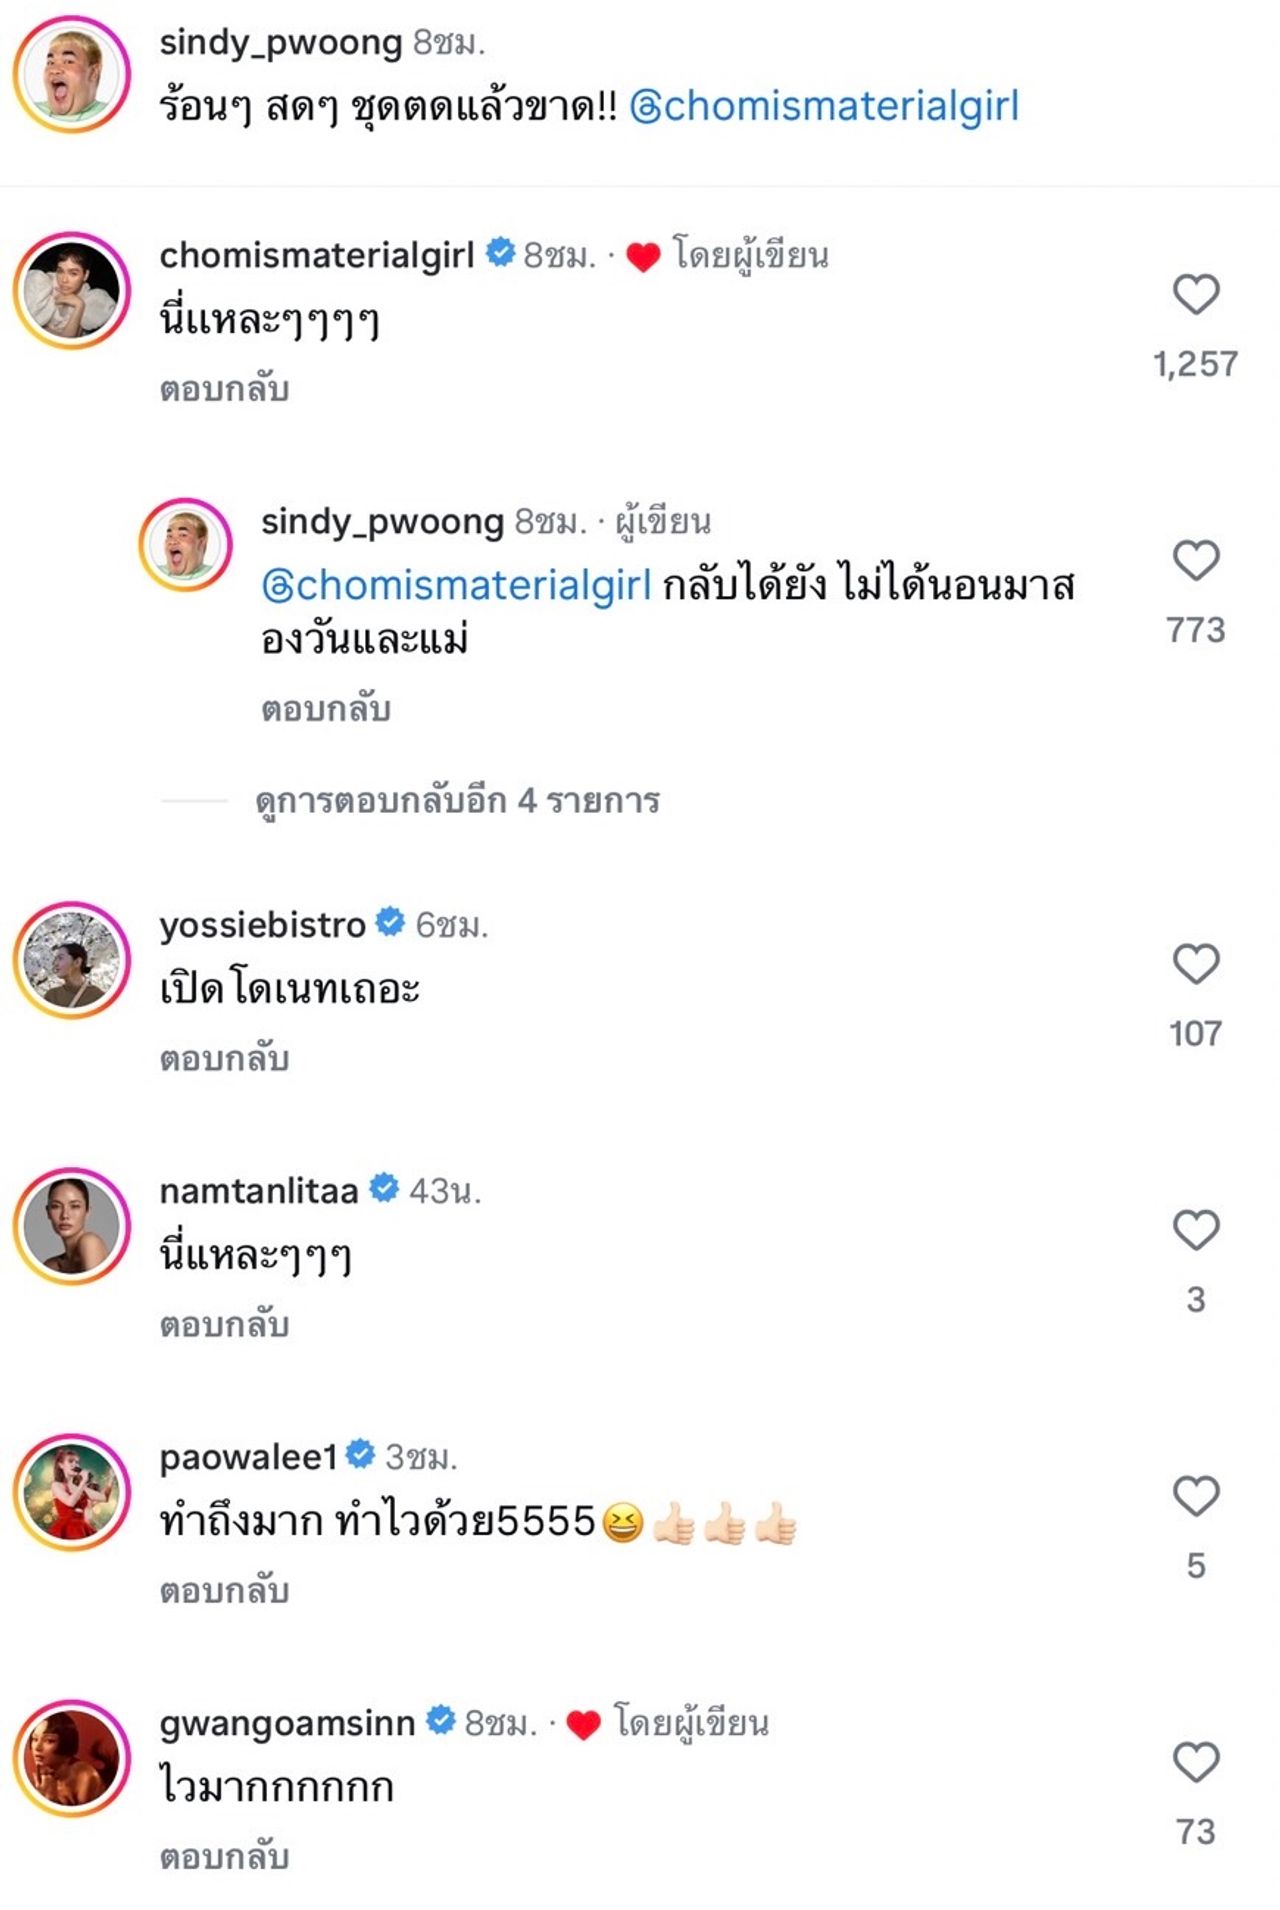View yossiebistro's profile avatar
This screenshot has height=1910, width=1280.
72,960
